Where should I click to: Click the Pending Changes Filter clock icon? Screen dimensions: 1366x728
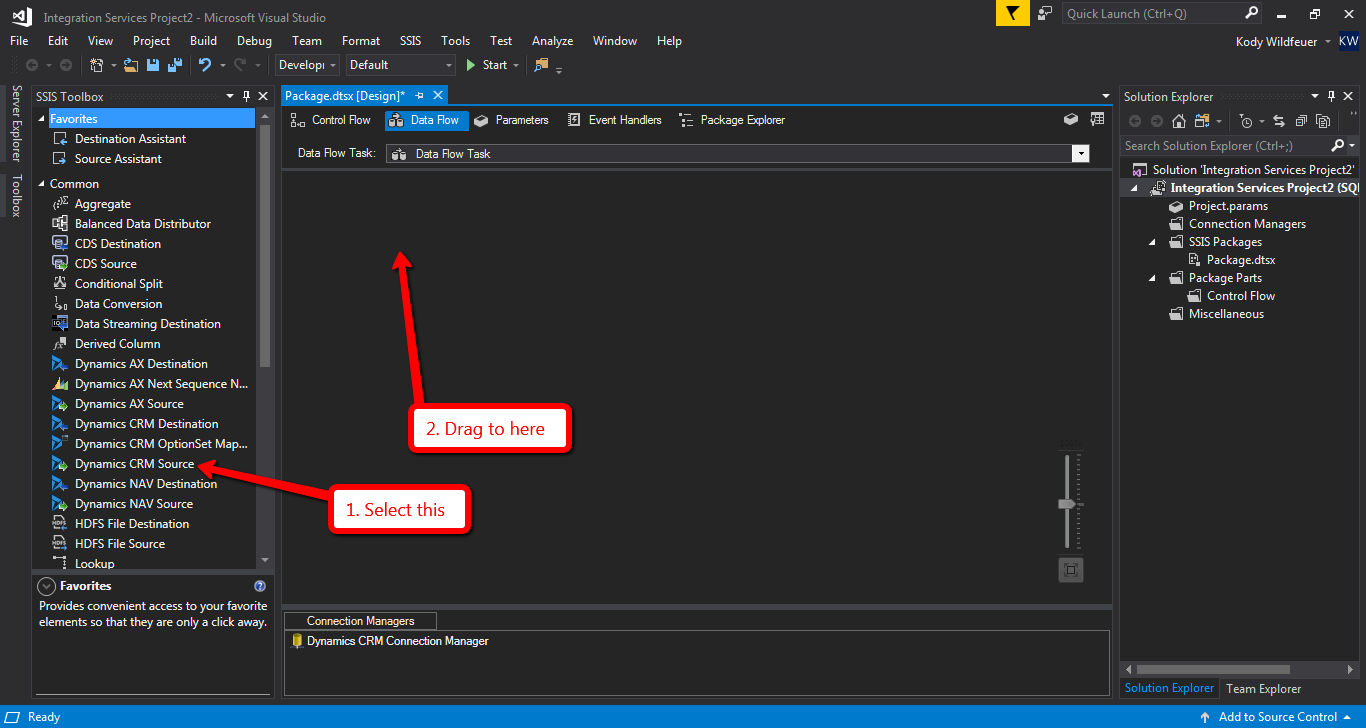[1245, 121]
